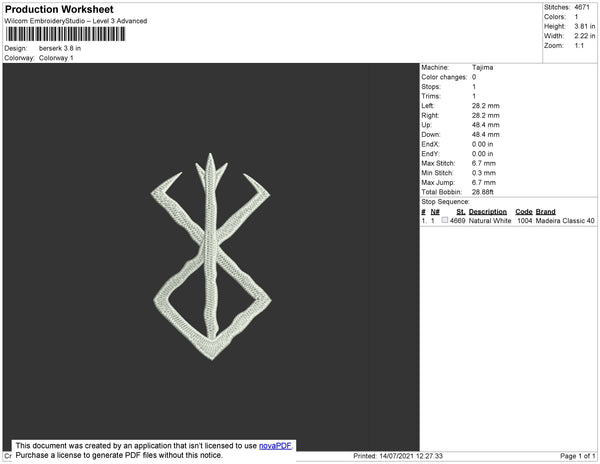Select the Natural White description cell
The height and width of the screenshot is (464, 600).
pyautogui.click(x=490, y=221)
